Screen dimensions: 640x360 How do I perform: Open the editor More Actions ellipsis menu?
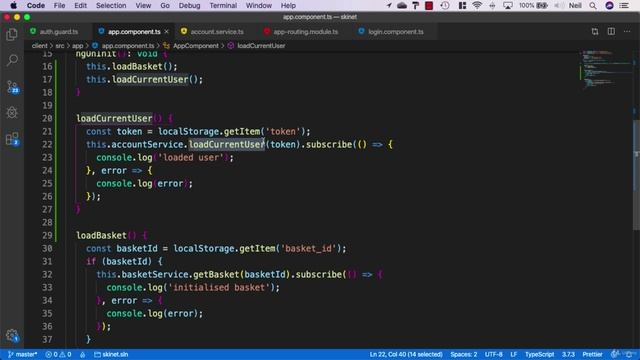627,31
